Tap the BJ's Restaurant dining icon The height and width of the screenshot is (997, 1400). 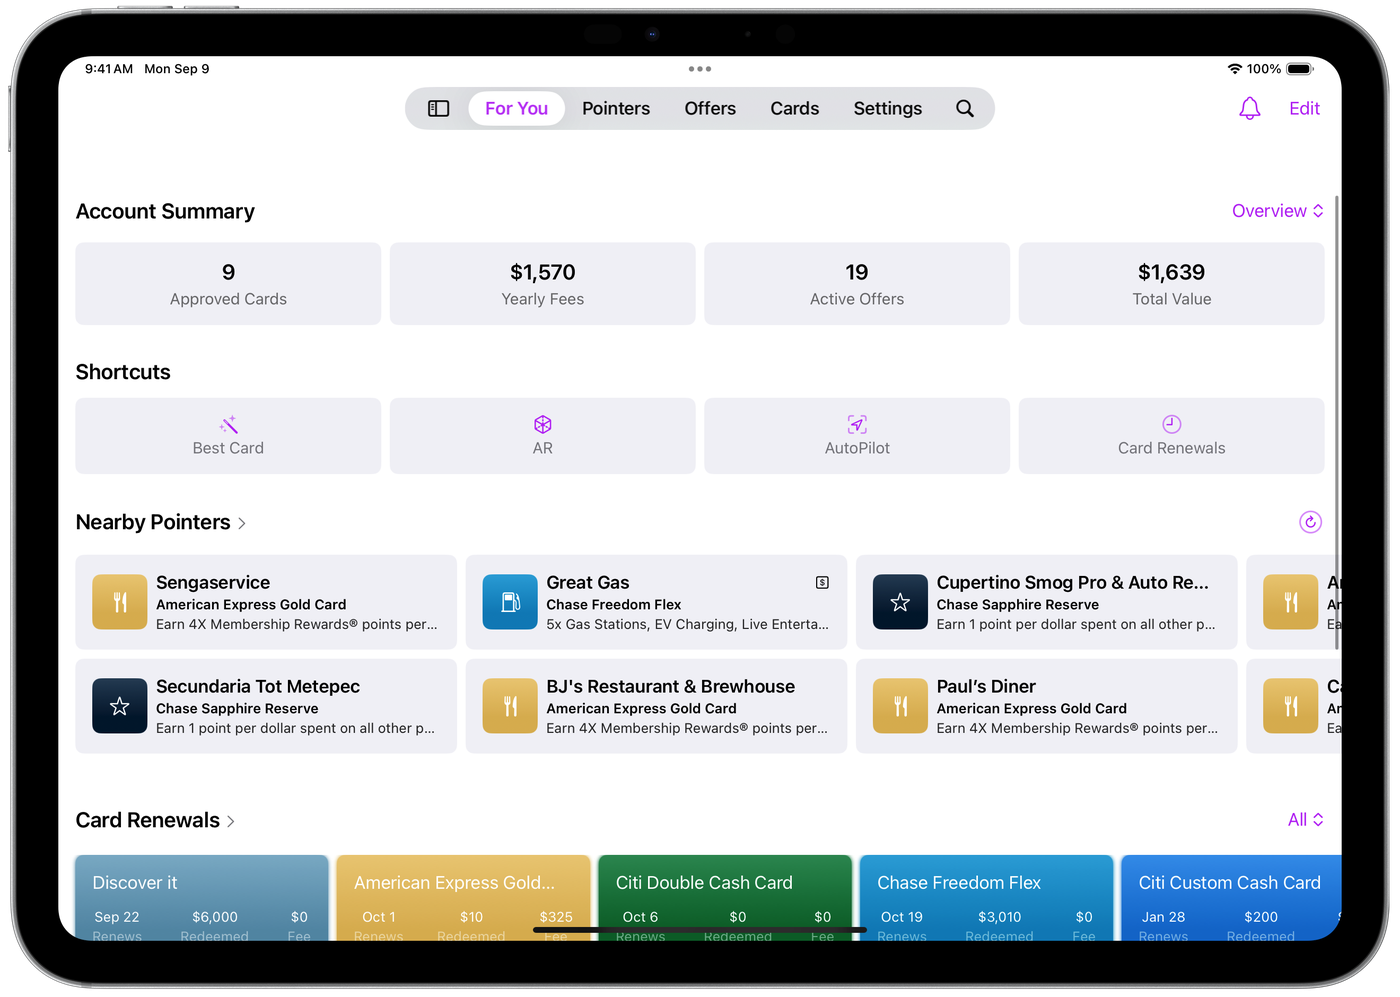(510, 706)
